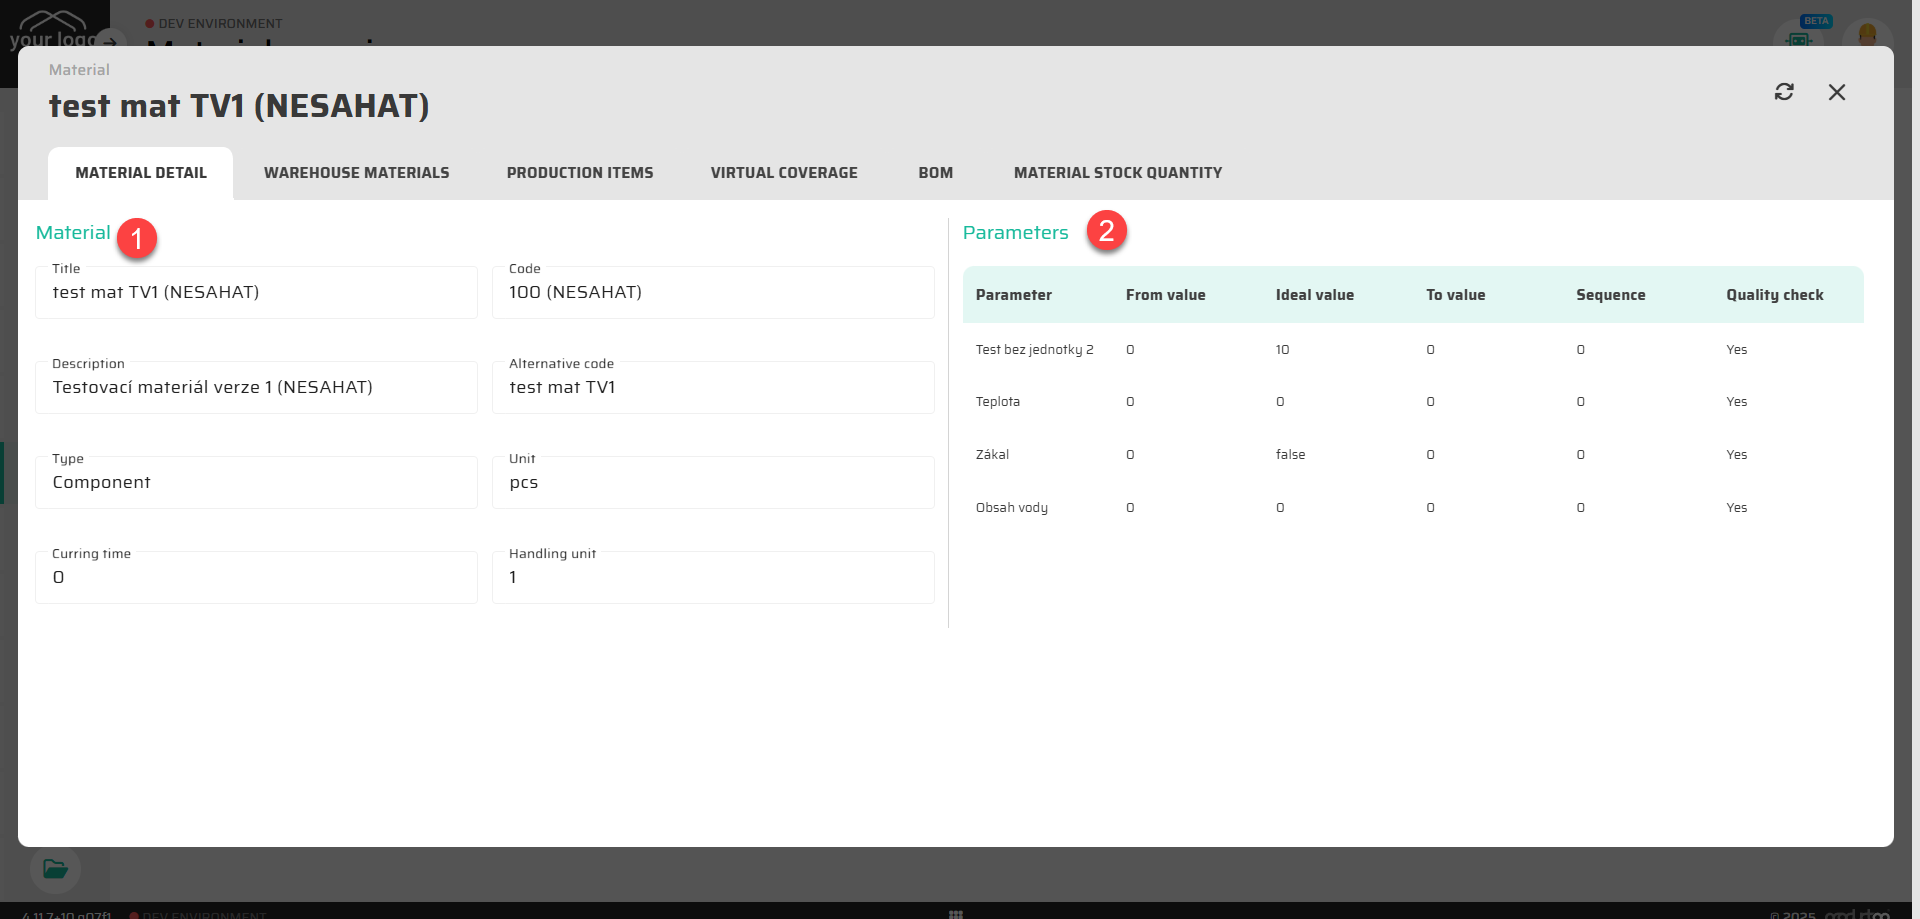Open the Production Items tab
Image resolution: width=1920 pixels, height=919 pixels.
click(580, 173)
